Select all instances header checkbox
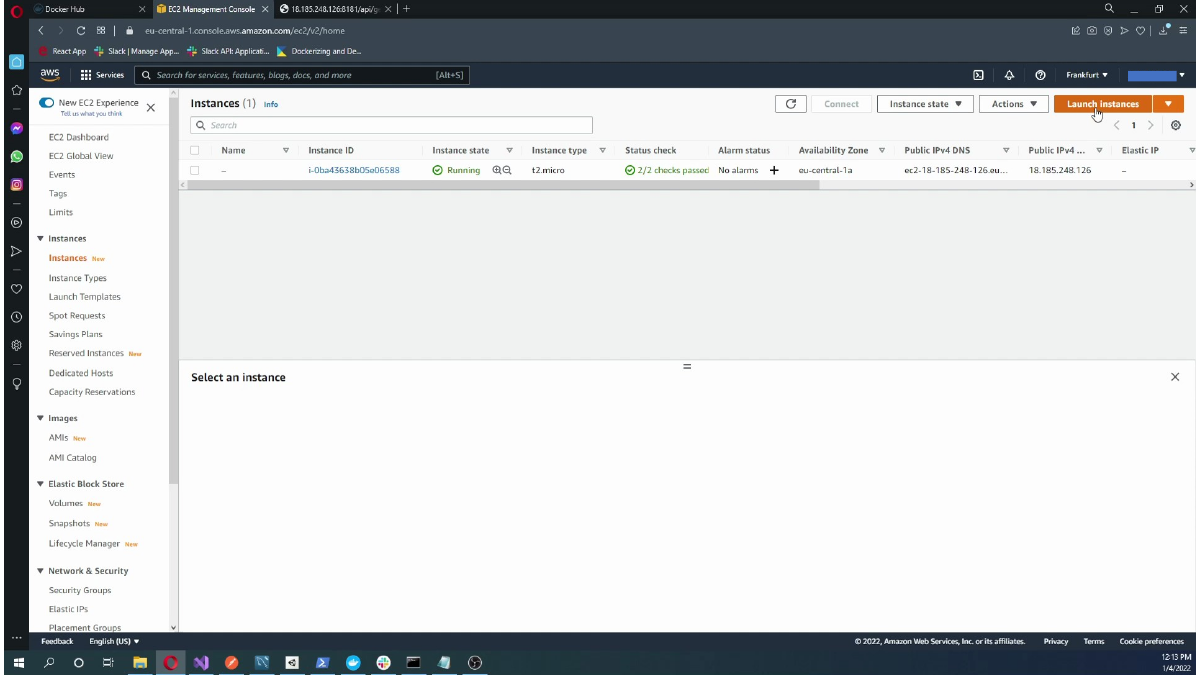This screenshot has width=1201, height=675. coord(195,150)
